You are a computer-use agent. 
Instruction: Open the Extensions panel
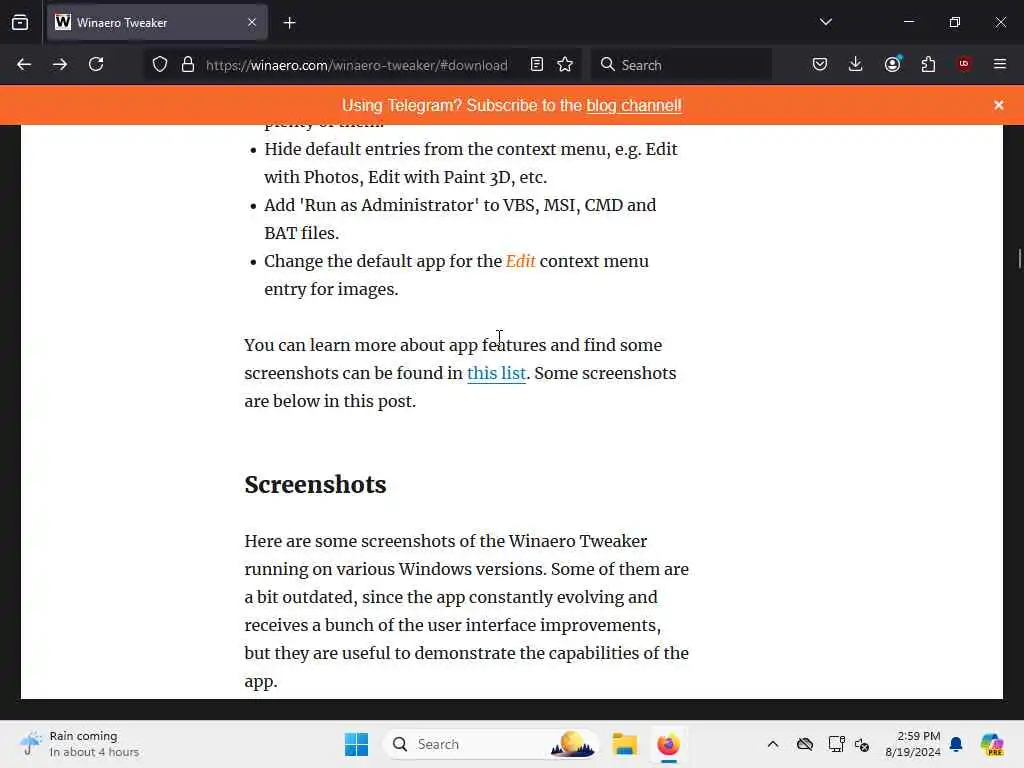coord(928,64)
